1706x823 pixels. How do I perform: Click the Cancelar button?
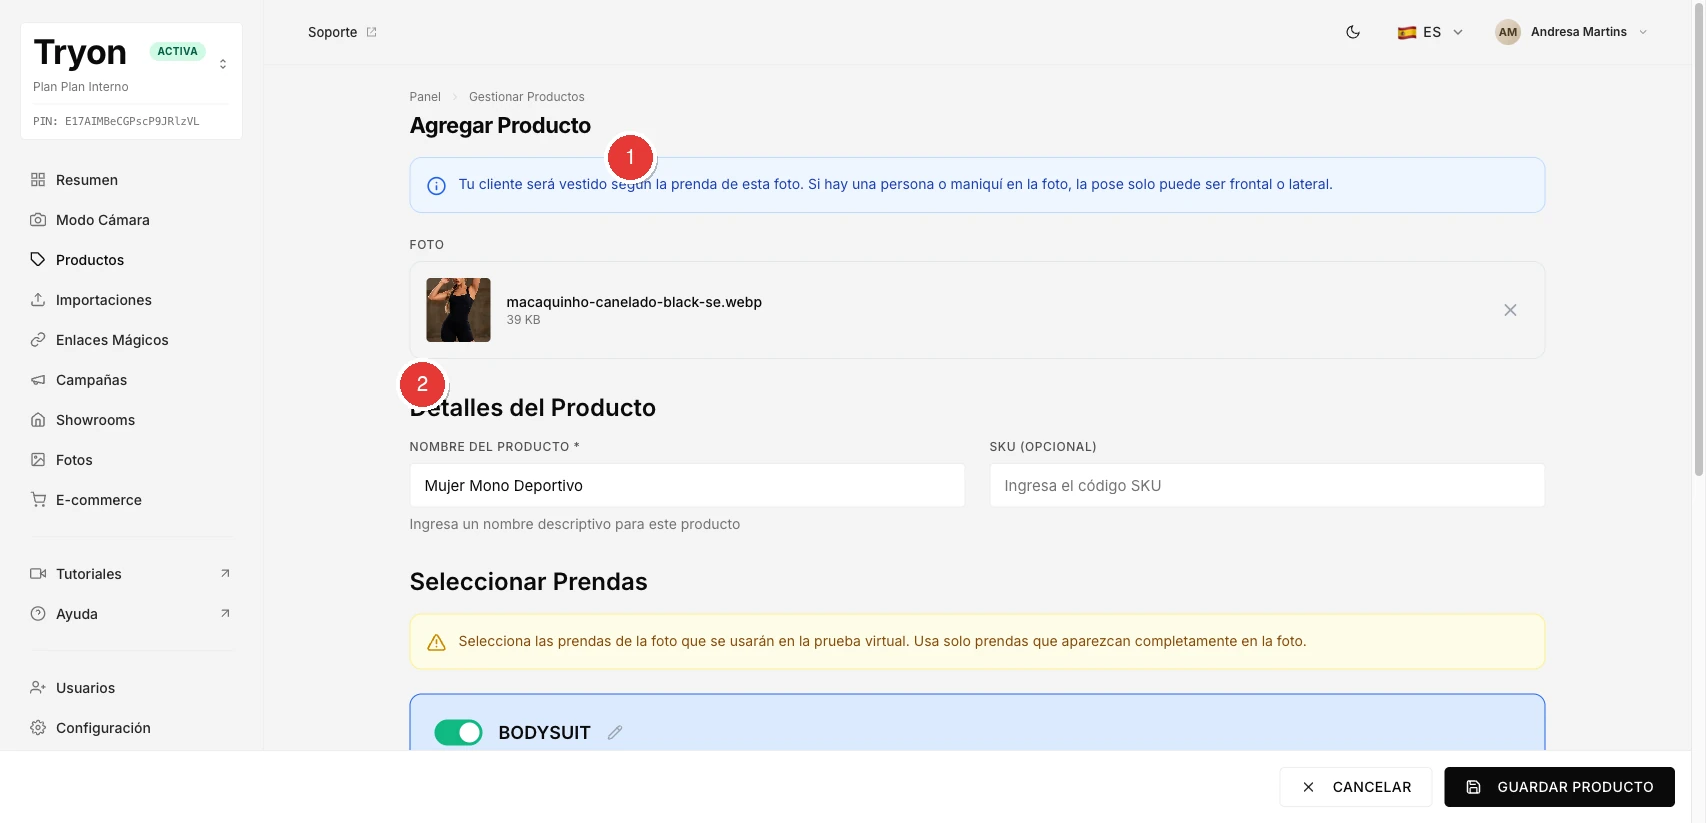point(1355,787)
